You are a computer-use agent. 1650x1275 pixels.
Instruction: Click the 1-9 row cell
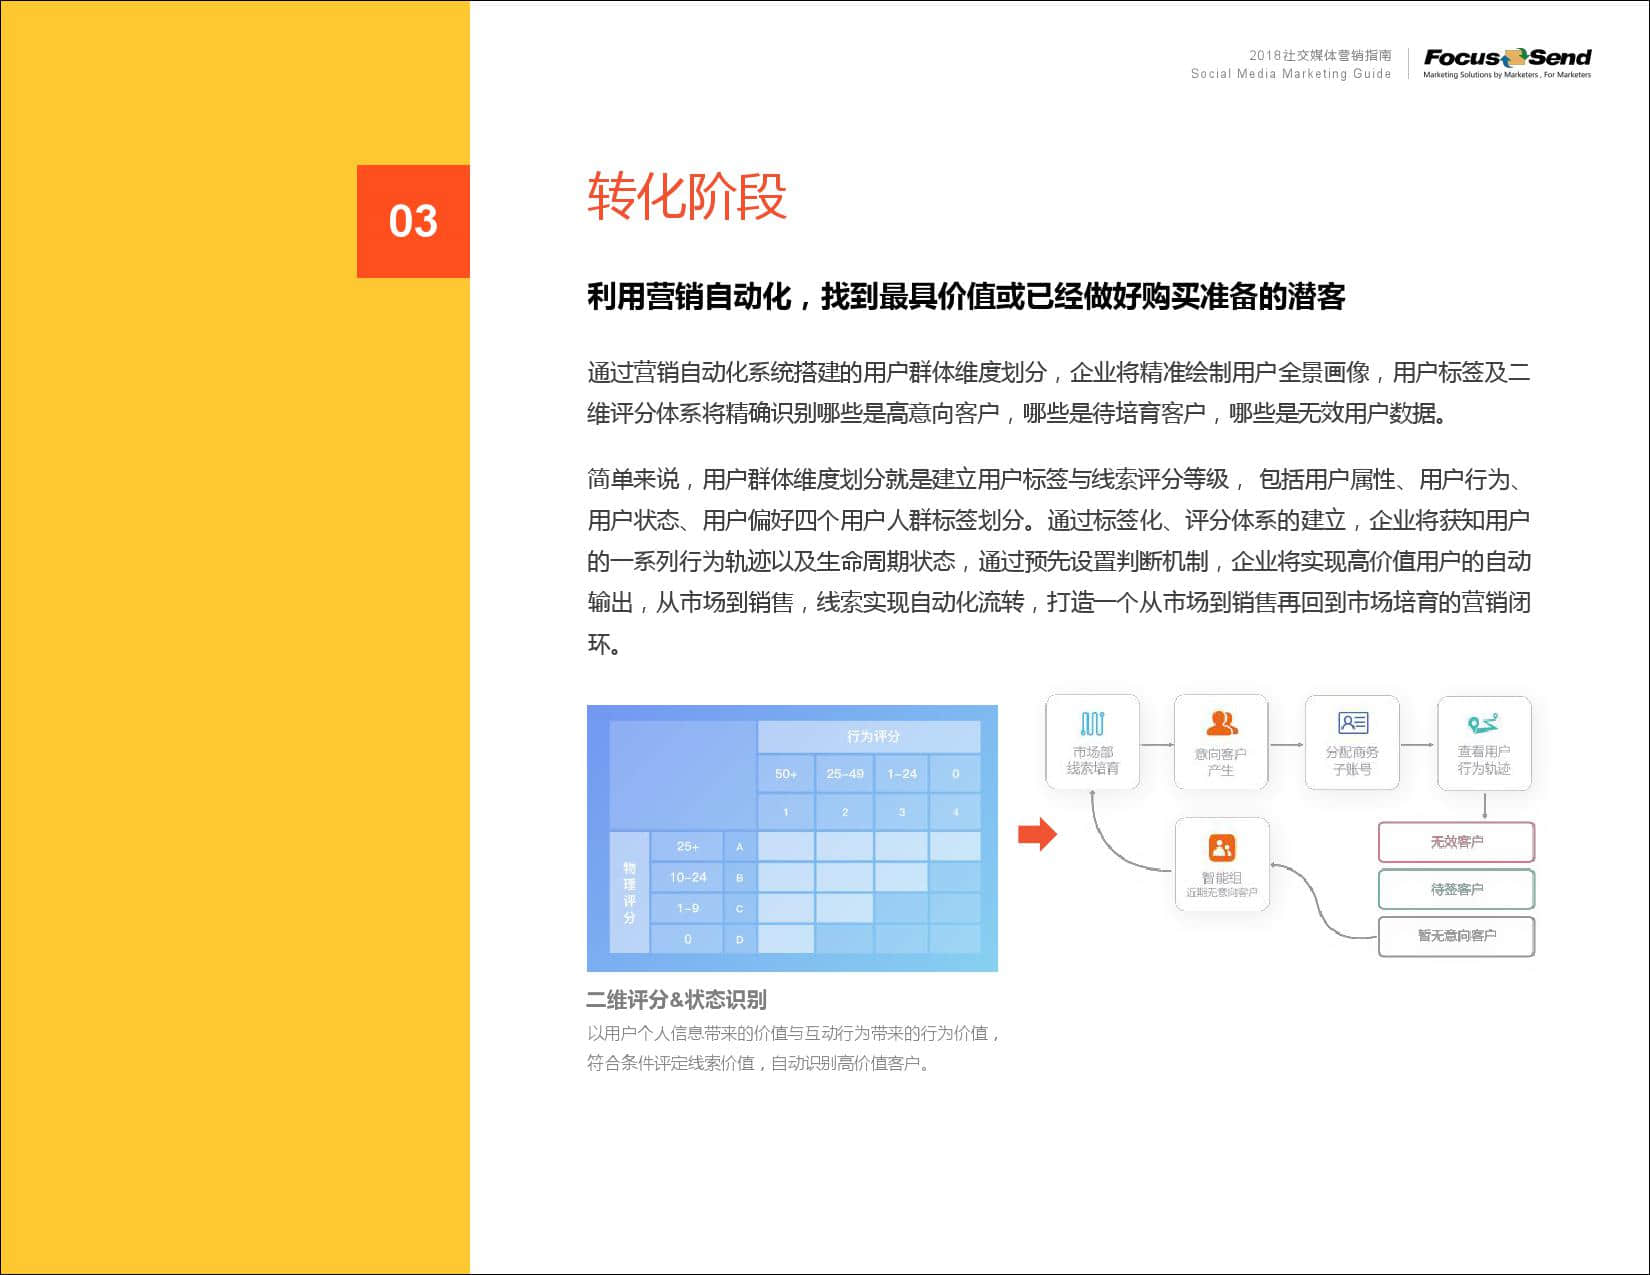pyautogui.click(x=687, y=908)
